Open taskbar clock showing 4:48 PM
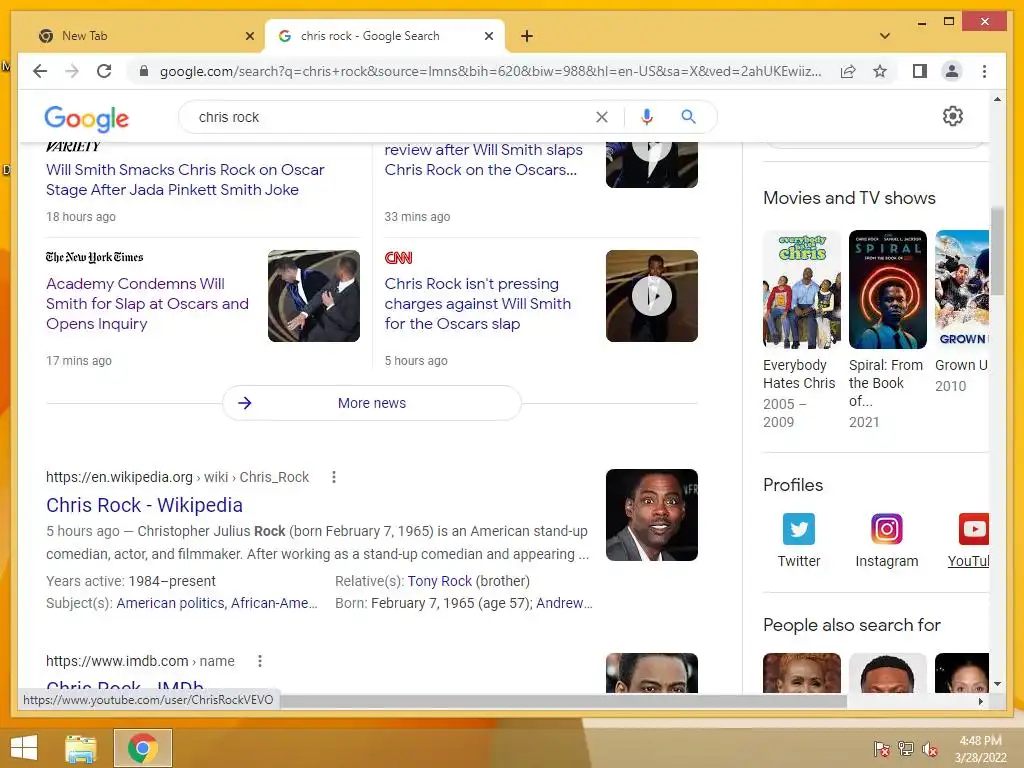The width and height of the screenshot is (1024, 768). coord(980,748)
